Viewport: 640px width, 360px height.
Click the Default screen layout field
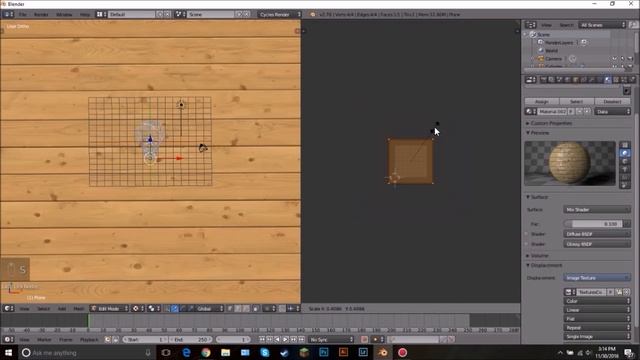tap(131, 14)
